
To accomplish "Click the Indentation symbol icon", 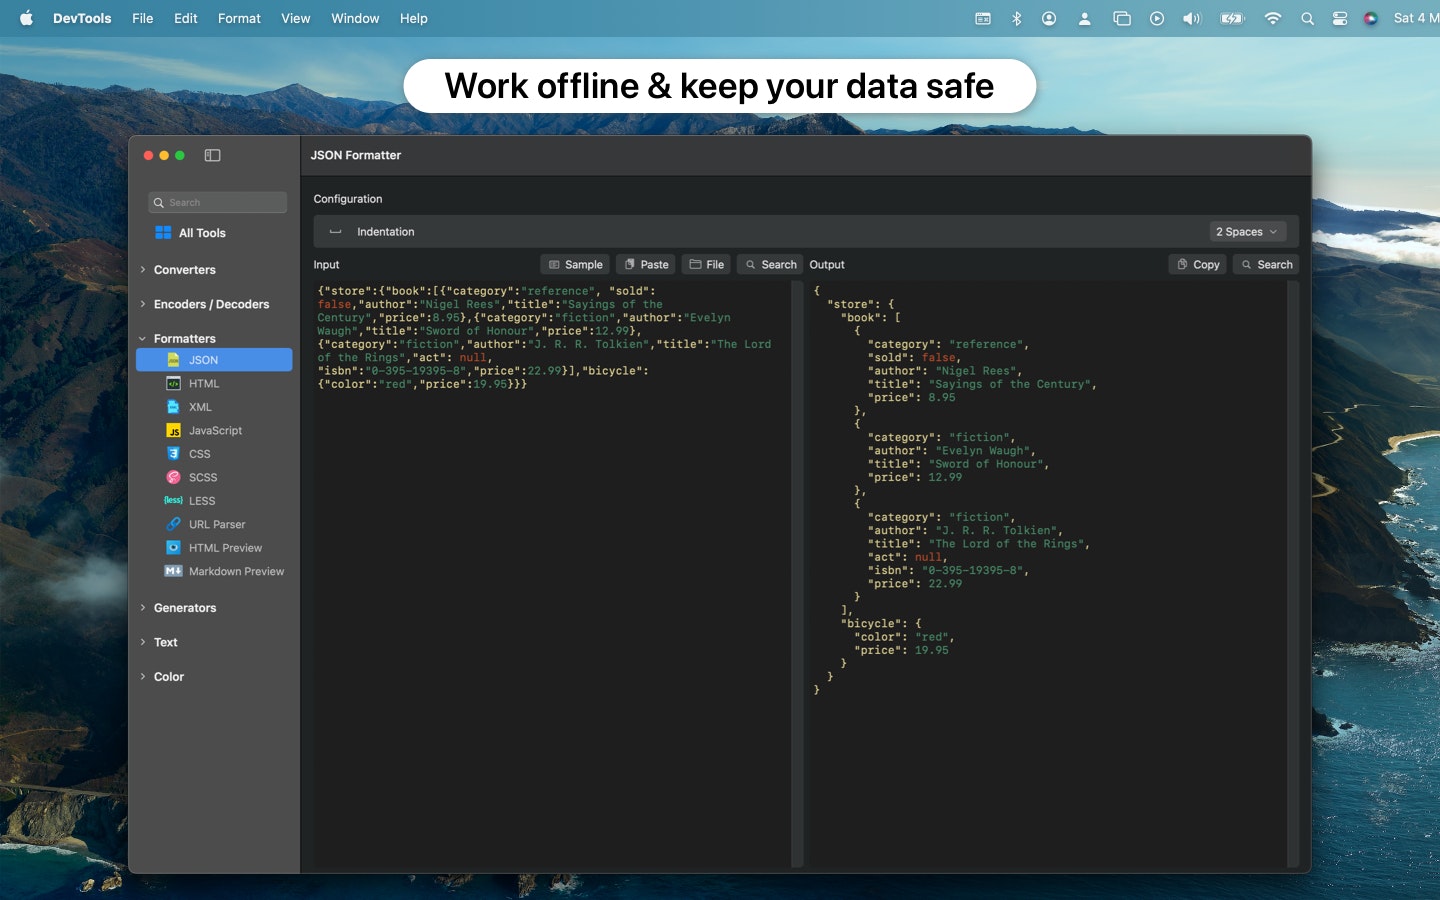I will pyautogui.click(x=335, y=232).
